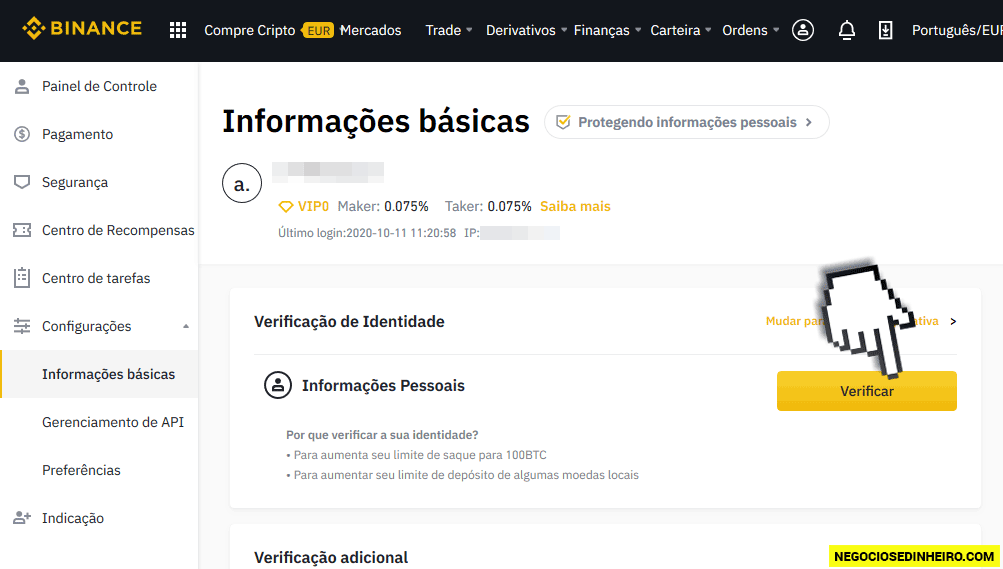Viewport: 1003px width, 569px height.
Task: Go to Segurança sidebar item
Action: click(x=99, y=182)
